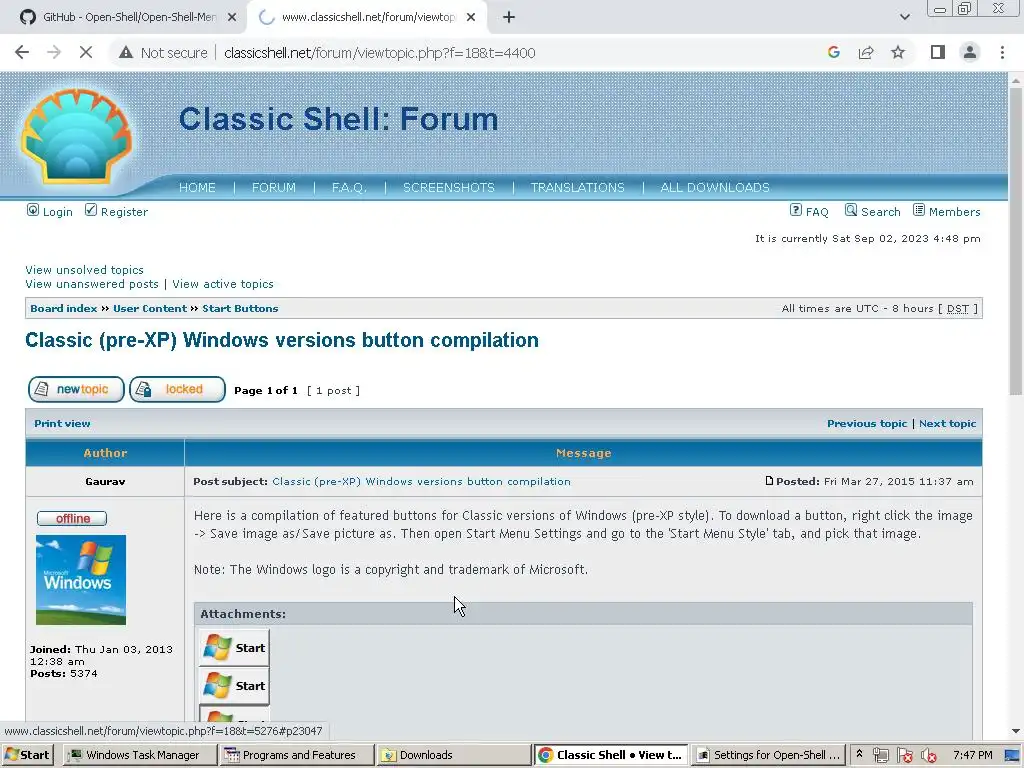Go to Next topic
This screenshot has width=1024, height=768.
click(948, 423)
